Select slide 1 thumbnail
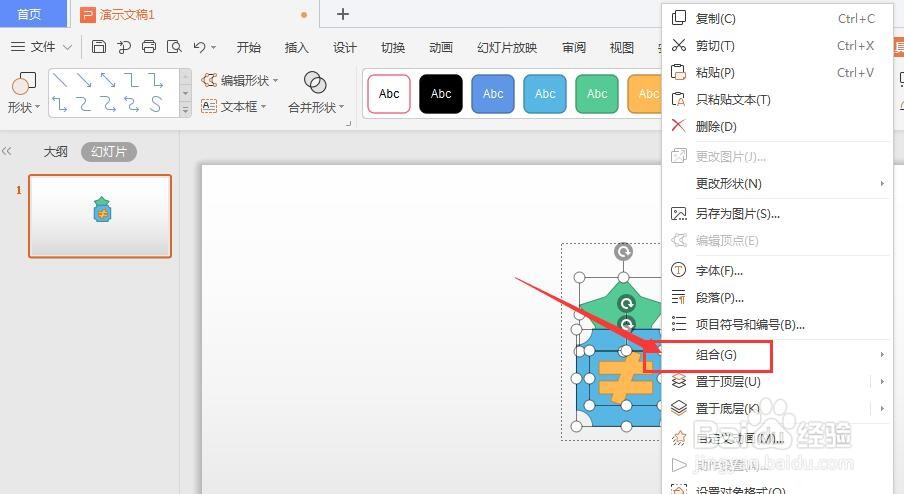Viewport: 904px width, 494px height. 100,216
